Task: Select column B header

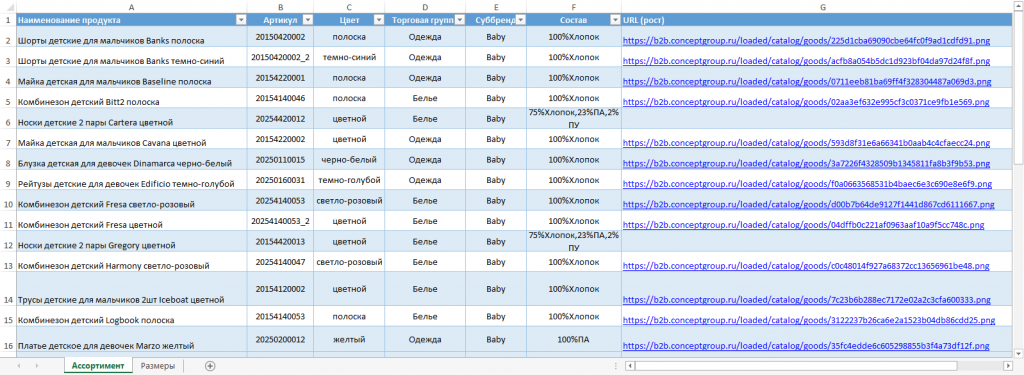Action: [281, 7]
